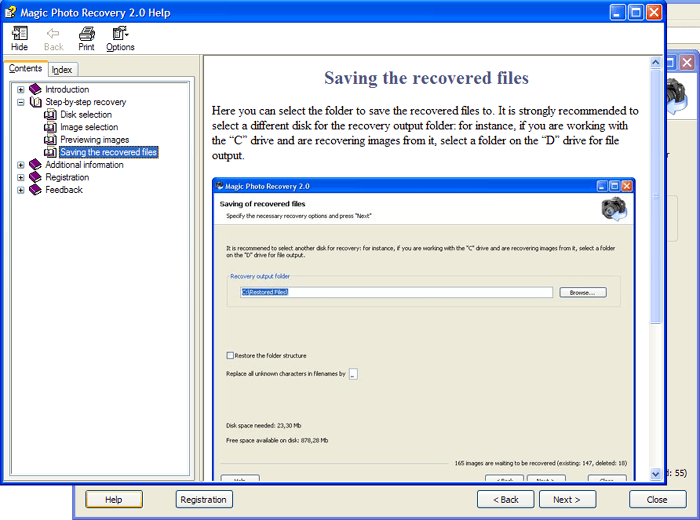The width and height of the screenshot is (700, 520).
Task: Click the Hide toolbar icon
Action: pos(20,33)
